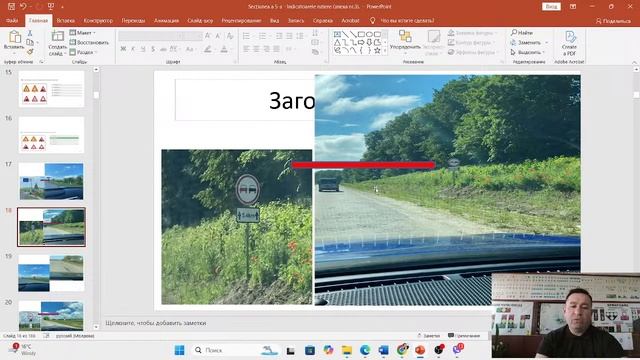Create a new slide with Создать слайд
Screen dimensions: 640x360
(x=58, y=43)
